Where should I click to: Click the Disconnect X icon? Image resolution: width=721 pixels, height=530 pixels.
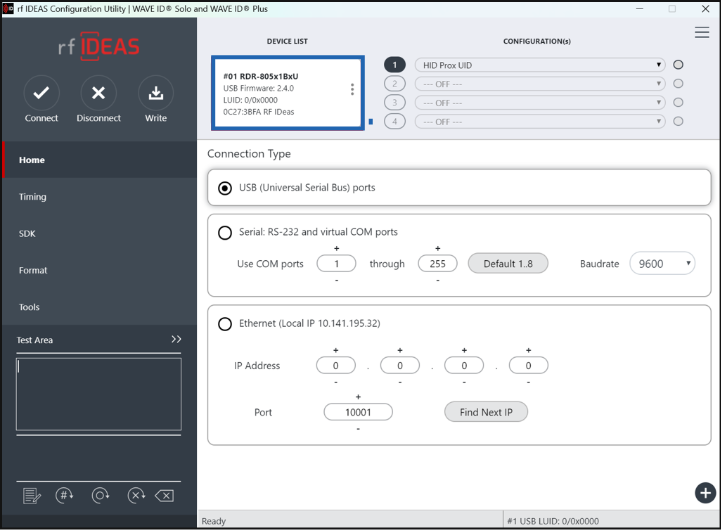(x=98, y=93)
